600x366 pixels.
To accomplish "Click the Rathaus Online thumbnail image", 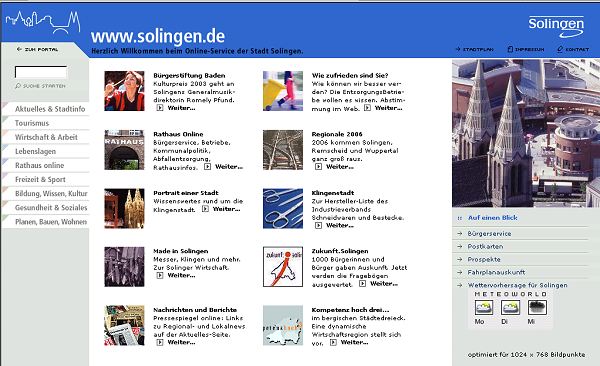I will (x=124, y=150).
